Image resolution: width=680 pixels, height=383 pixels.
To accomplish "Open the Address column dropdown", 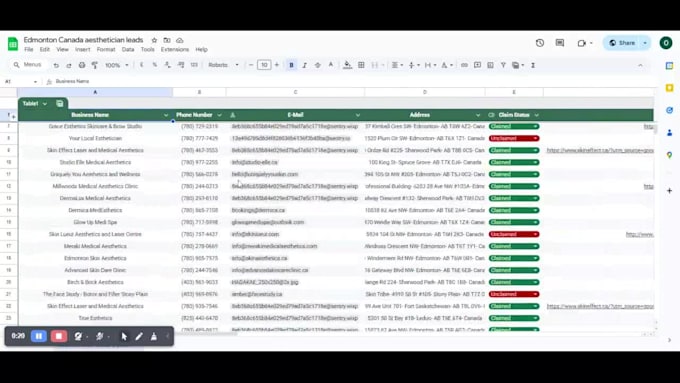I will (478, 115).
